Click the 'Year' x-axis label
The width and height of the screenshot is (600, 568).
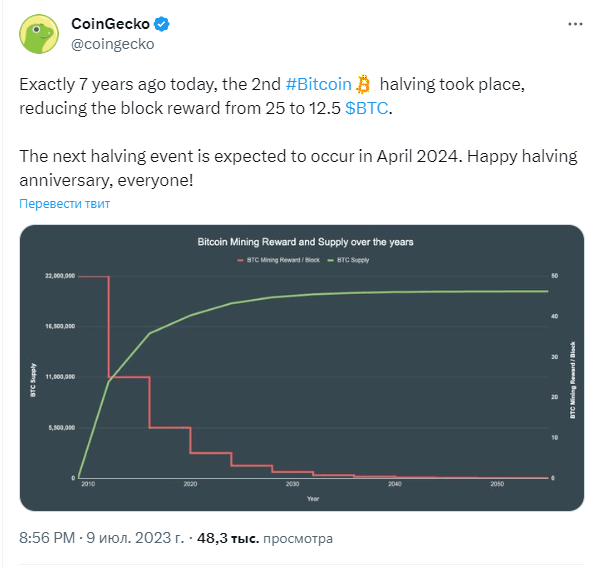tap(314, 498)
